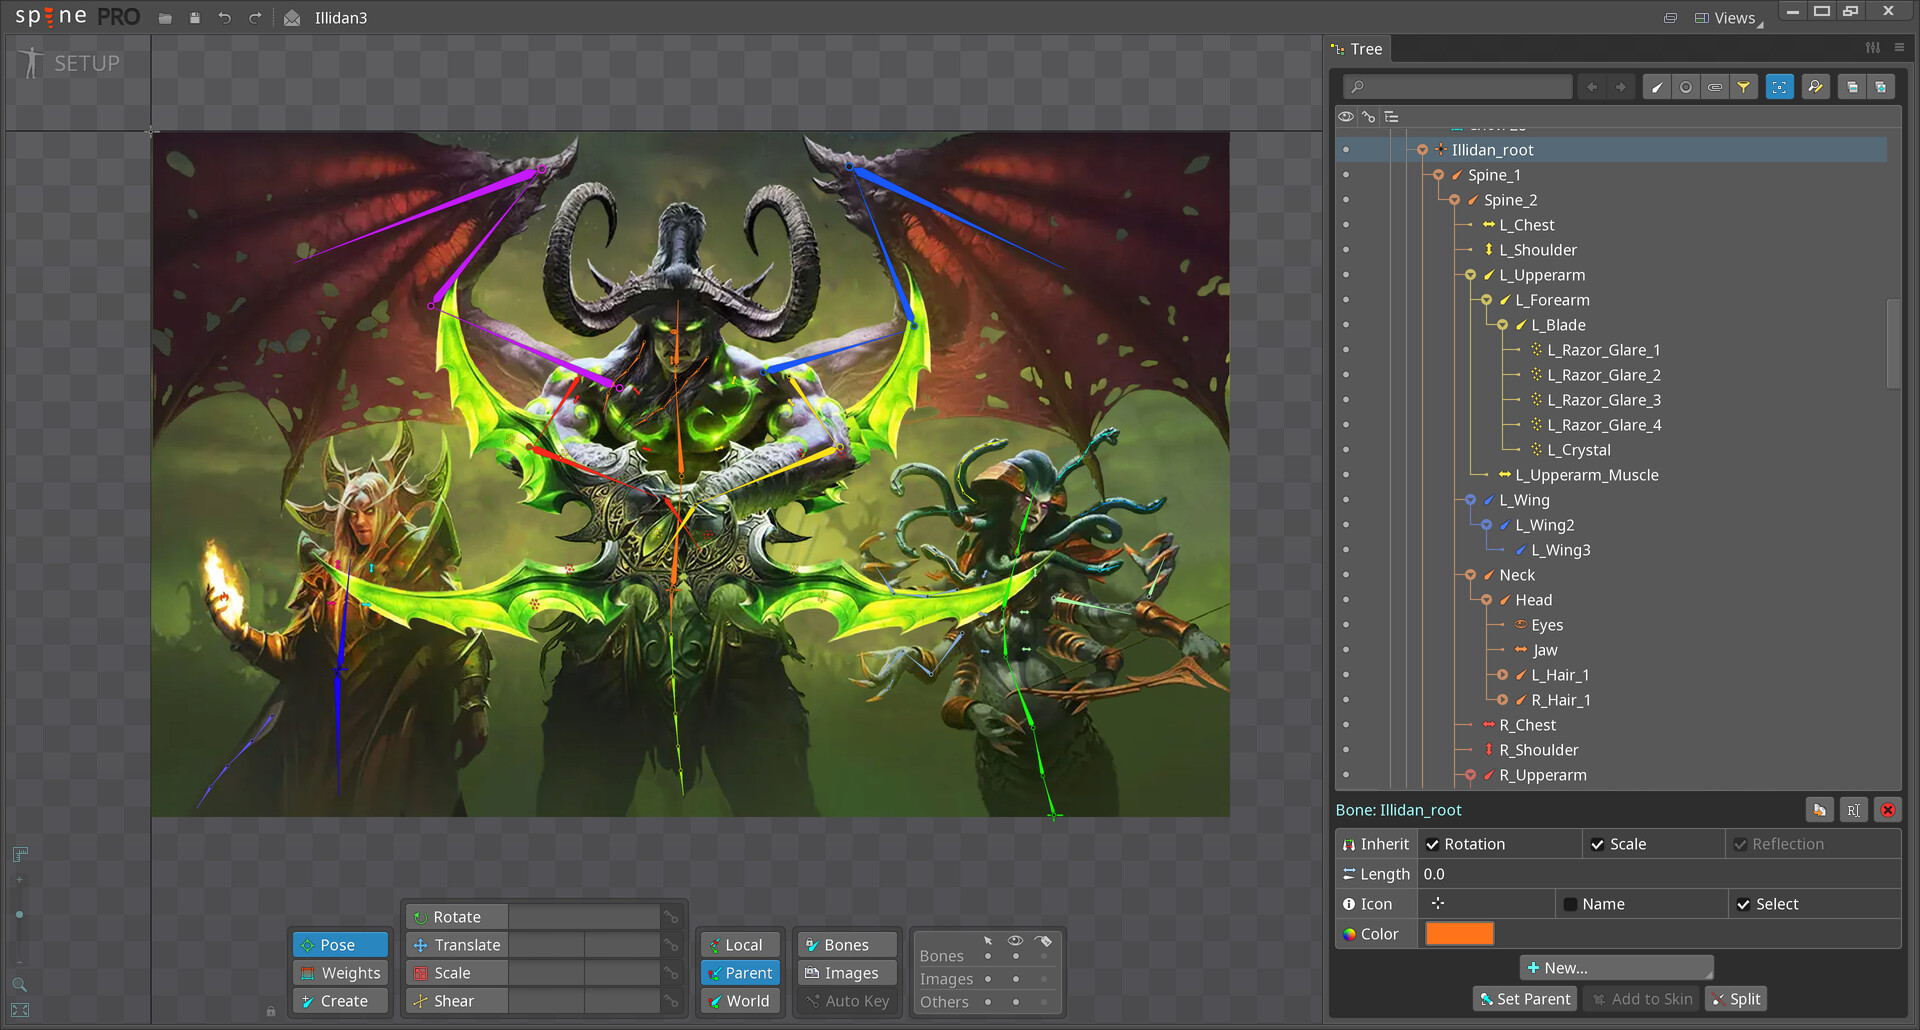Expand the R_Hair_1 node

click(1502, 700)
